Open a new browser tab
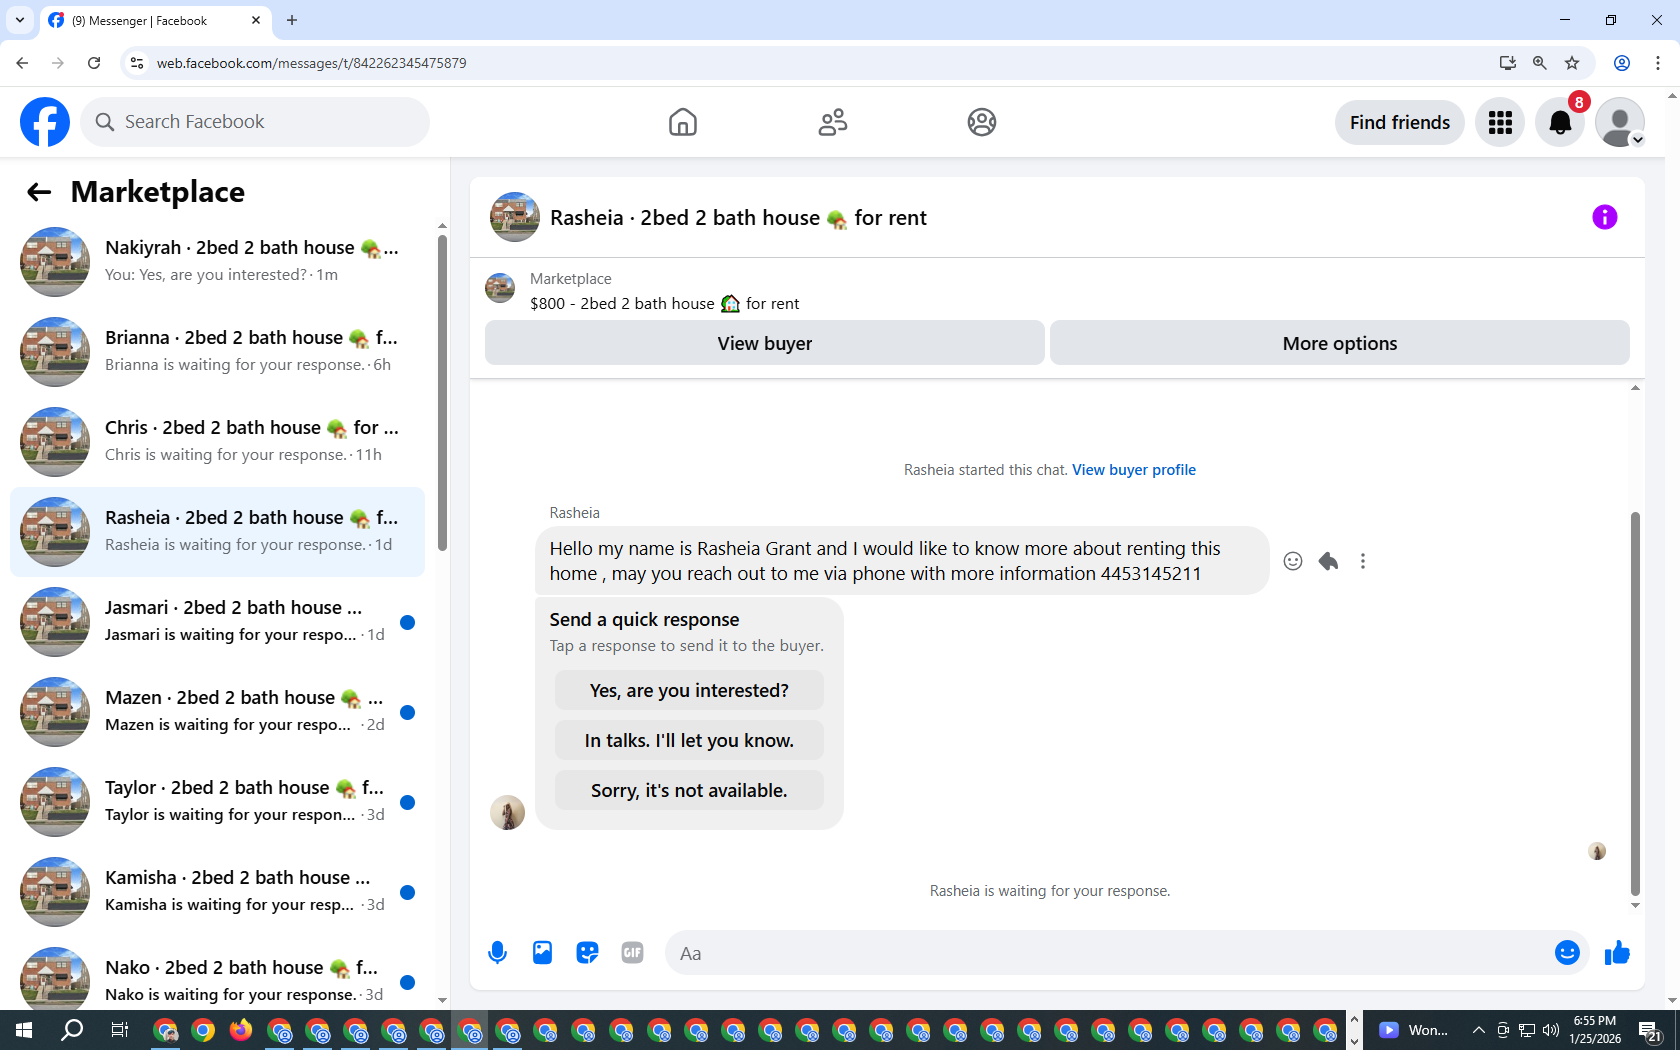The height and width of the screenshot is (1050, 1680). click(x=292, y=20)
